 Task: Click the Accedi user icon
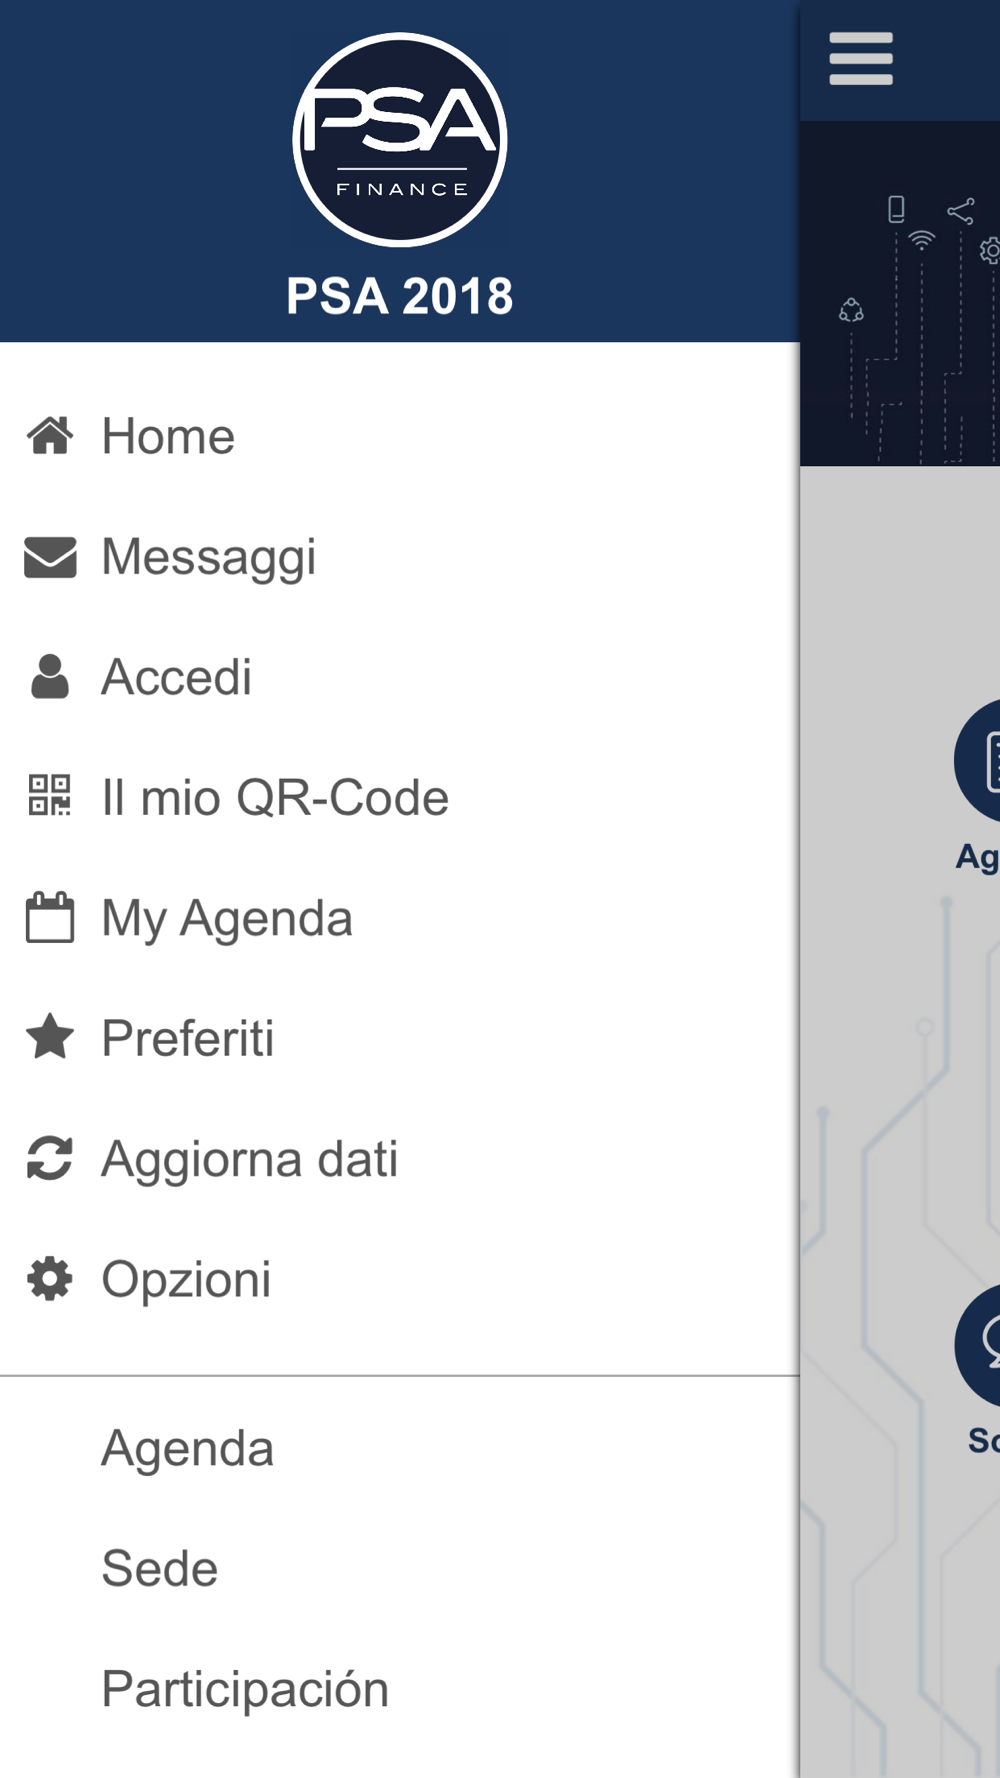pyautogui.click(x=50, y=677)
